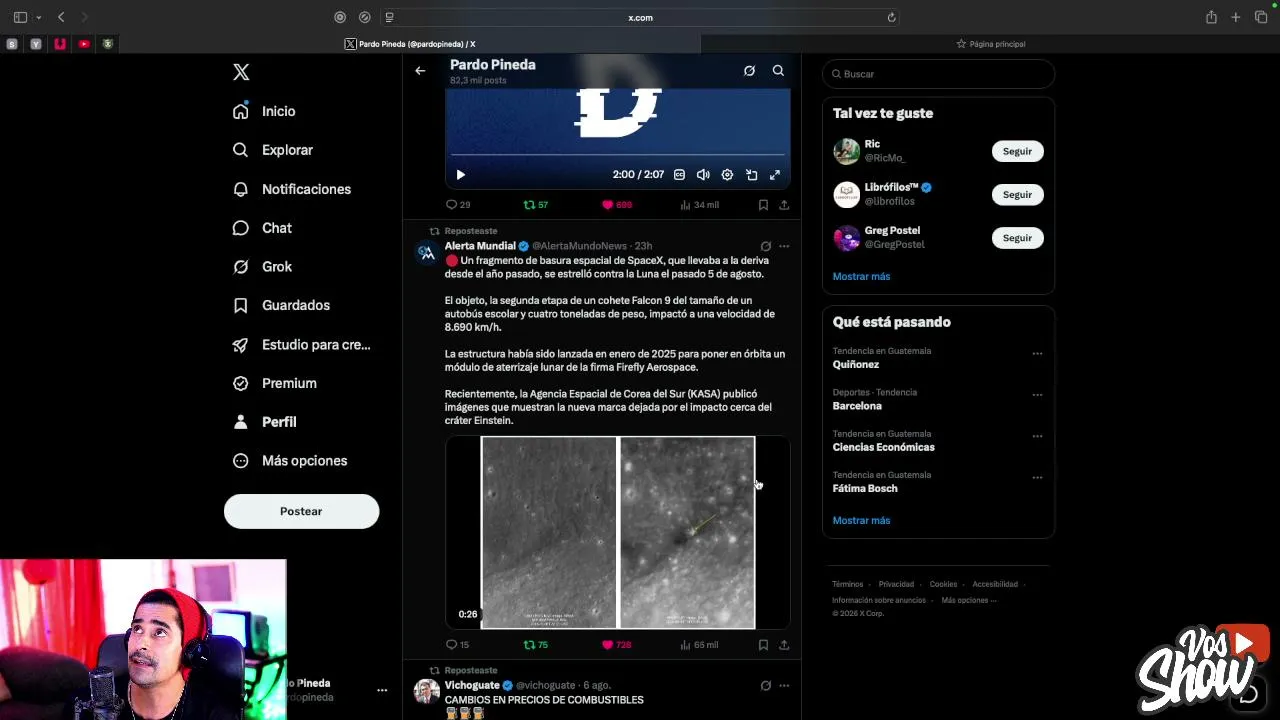1280x720 pixels.
Task: Open more options for Ciencias Económicas trend
Action: (x=1037, y=436)
